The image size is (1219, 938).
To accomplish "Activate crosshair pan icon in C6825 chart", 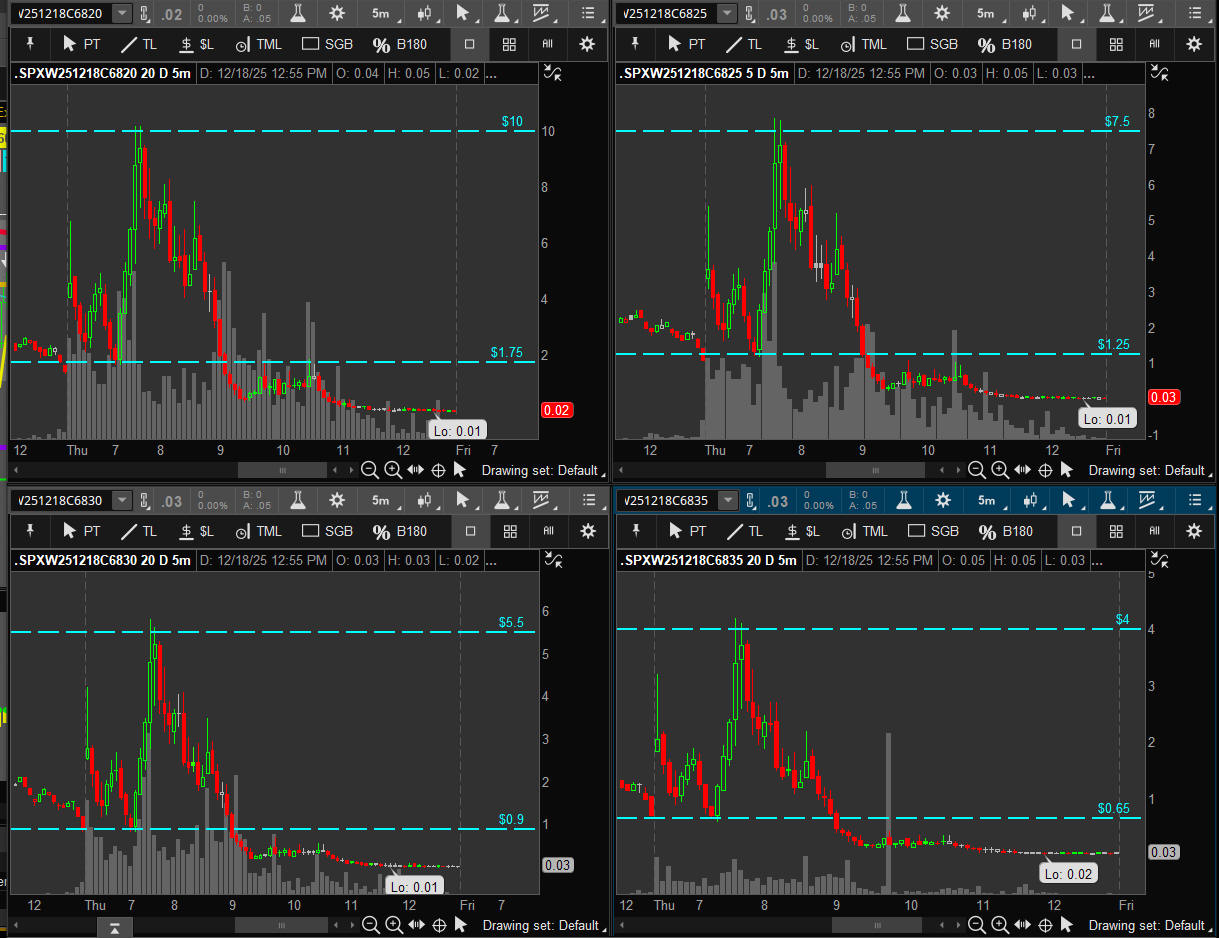I will point(1045,470).
